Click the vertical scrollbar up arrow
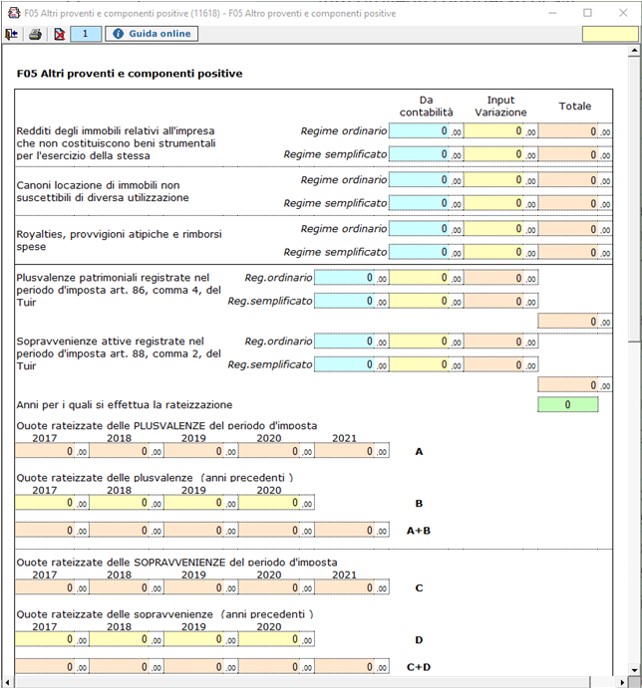 coord(635,51)
